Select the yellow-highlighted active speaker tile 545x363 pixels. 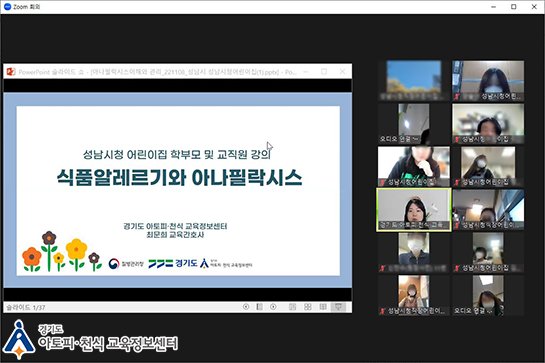tap(414, 210)
